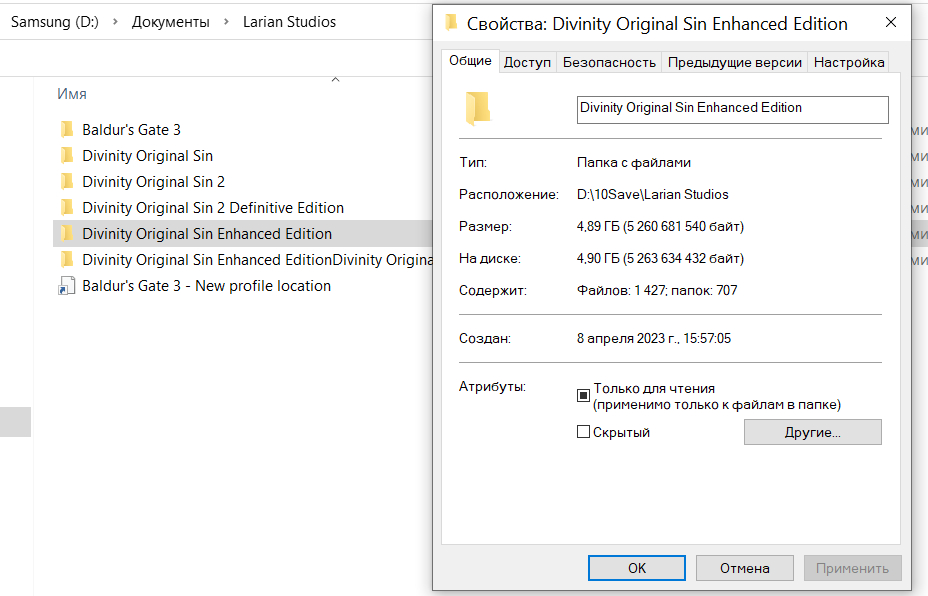Click the Divinity Original Sin 2 folder icon
Screen dimensions: 928x596
pyautogui.click(x=67, y=181)
